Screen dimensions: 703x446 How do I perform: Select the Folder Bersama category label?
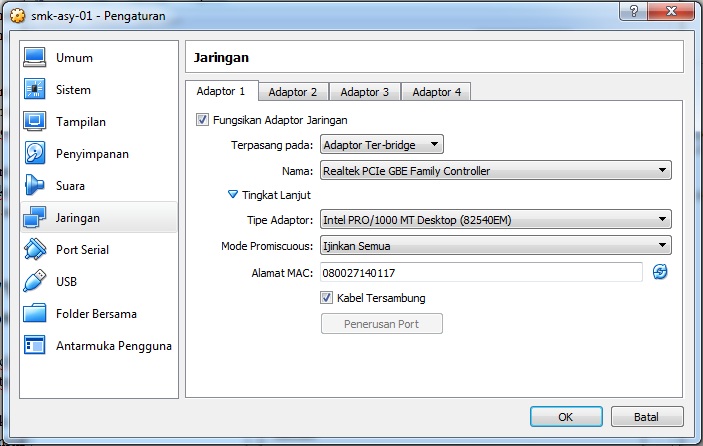[96, 314]
